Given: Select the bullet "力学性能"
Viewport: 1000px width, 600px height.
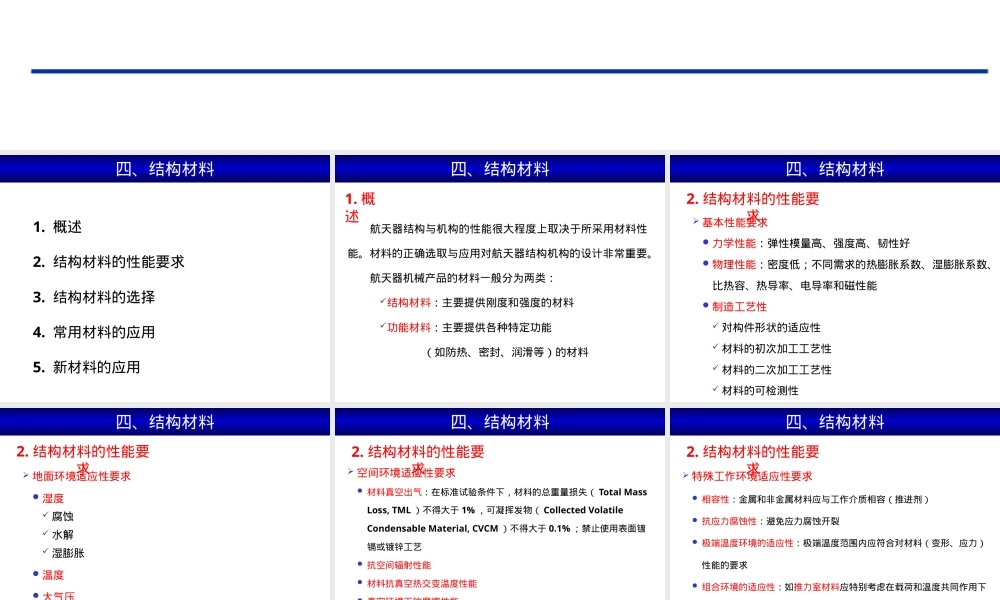Looking at the screenshot, I should [733, 244].
